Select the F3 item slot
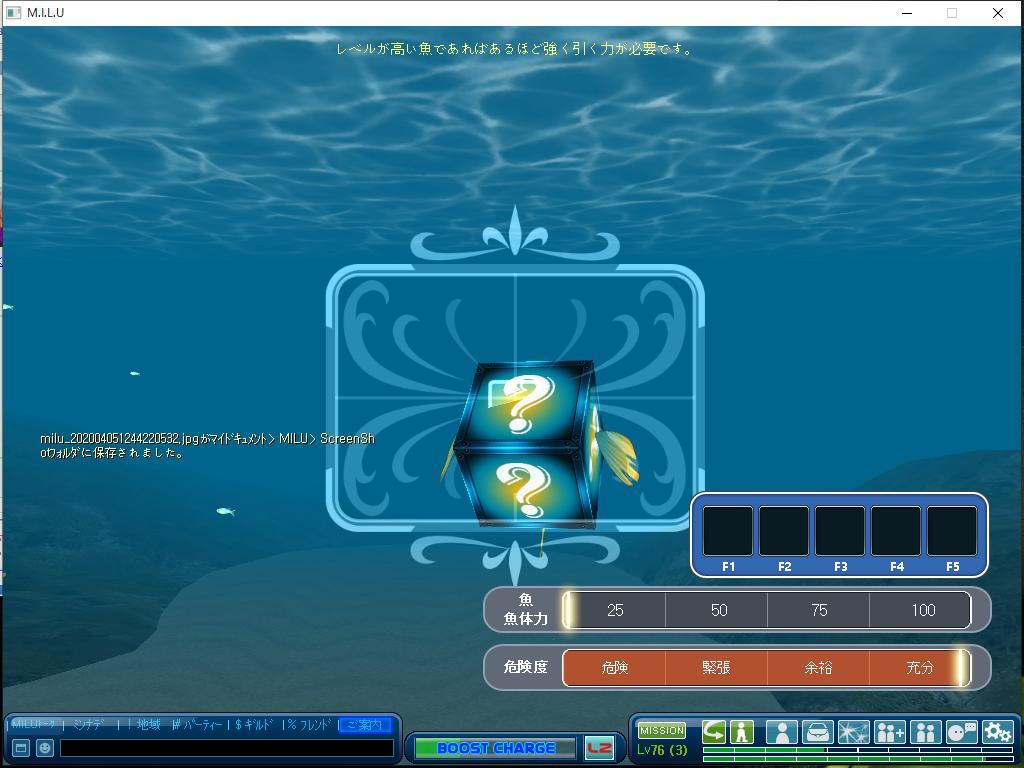The width and height of the screenshot is (1024, 768). pos(840,531)
